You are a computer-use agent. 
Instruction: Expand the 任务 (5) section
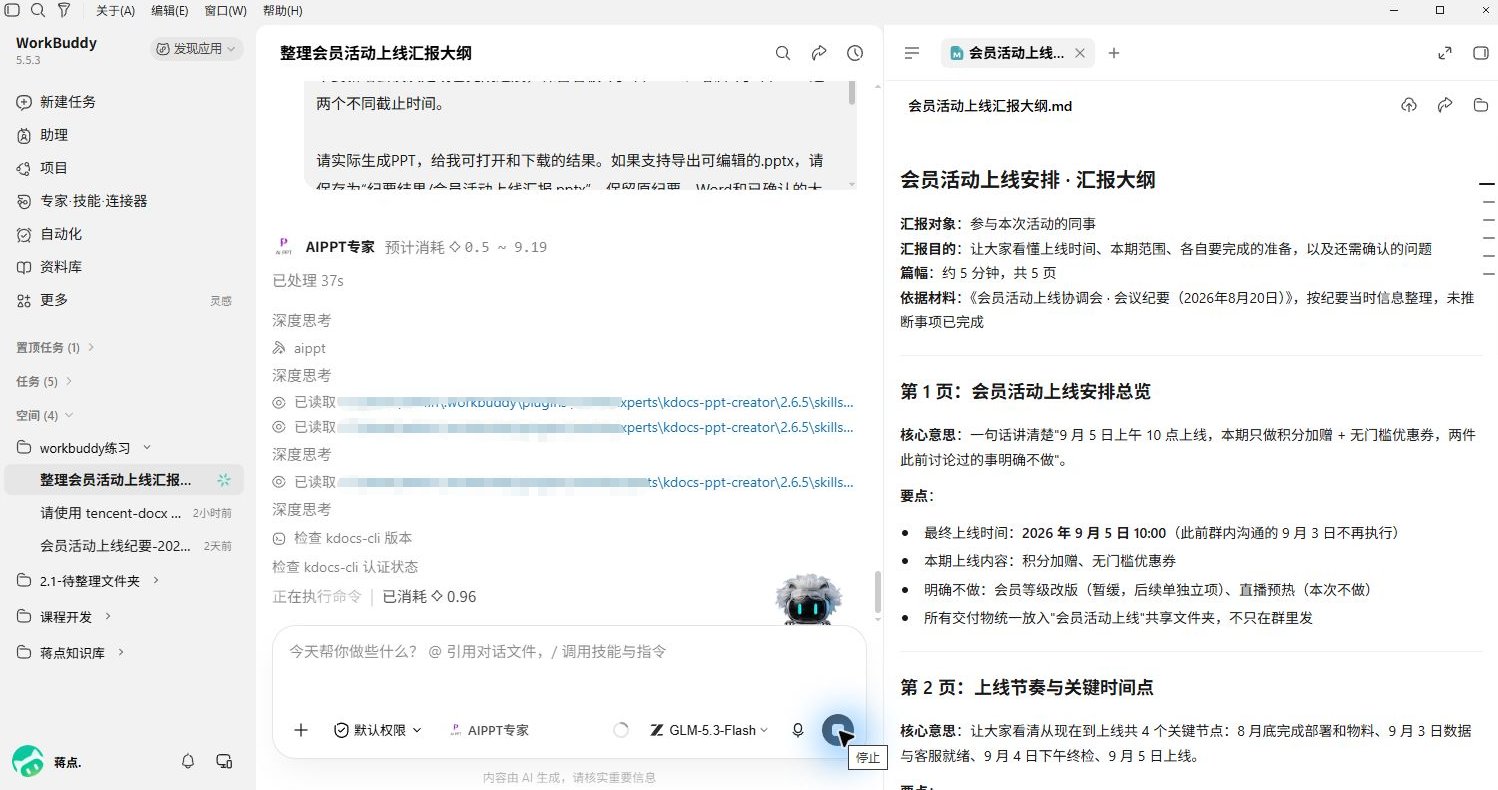click(x=45, y=381)
